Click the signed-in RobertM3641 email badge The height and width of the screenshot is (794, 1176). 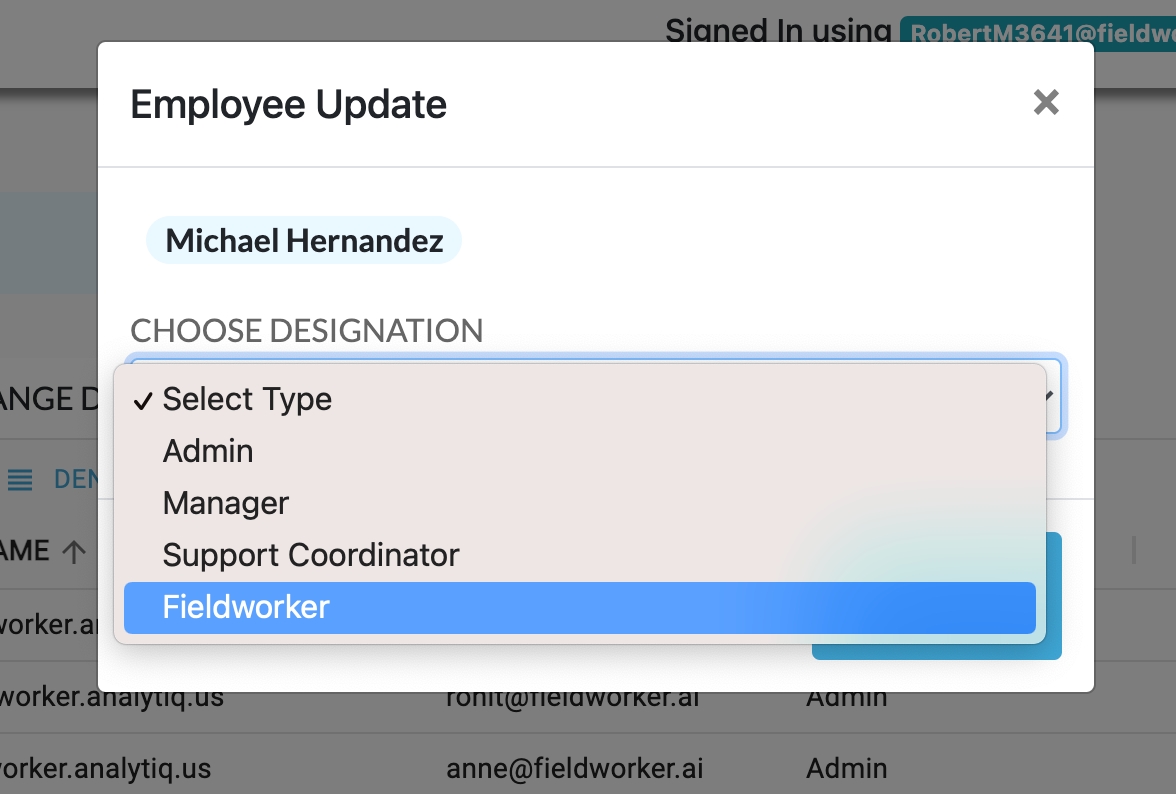pyautogui.click(x=1040, y=32)
